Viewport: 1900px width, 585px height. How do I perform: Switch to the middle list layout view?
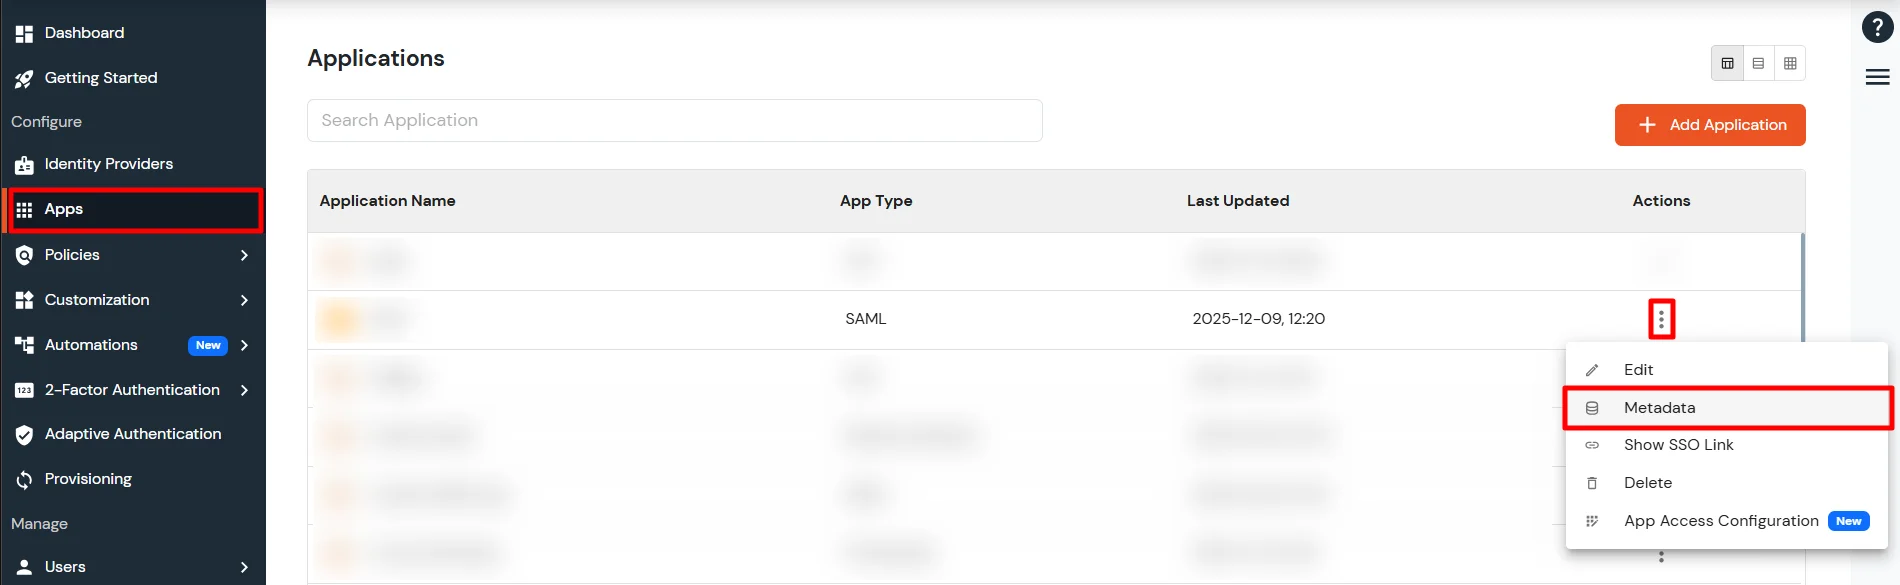1758,63
